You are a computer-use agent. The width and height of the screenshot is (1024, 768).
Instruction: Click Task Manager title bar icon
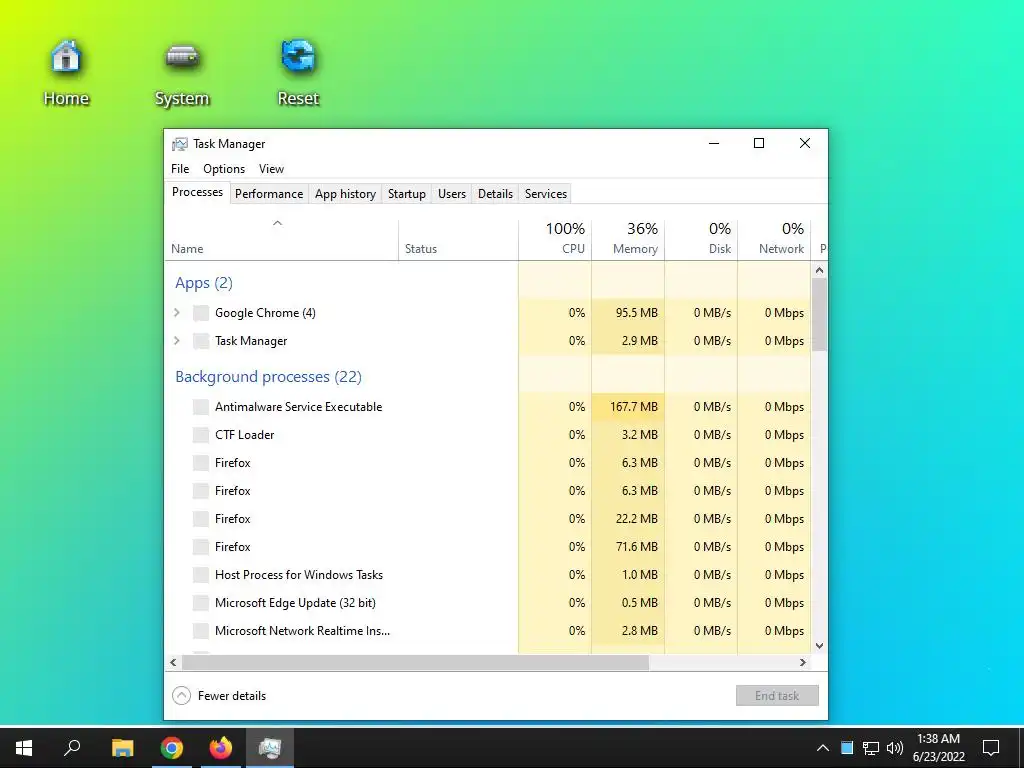click(179, 144)
